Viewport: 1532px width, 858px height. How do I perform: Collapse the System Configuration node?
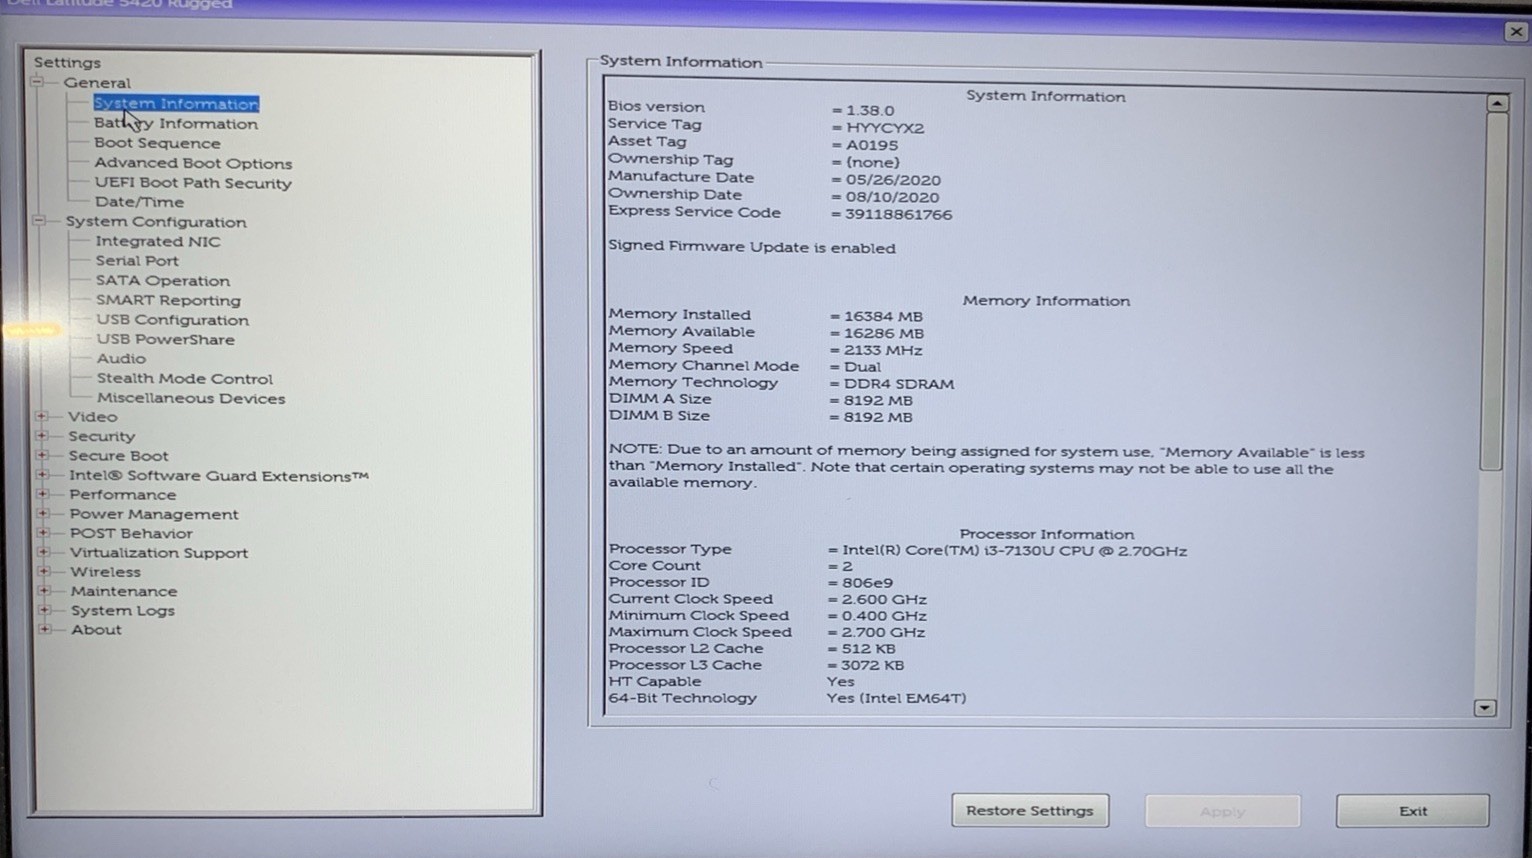(39, 221)
